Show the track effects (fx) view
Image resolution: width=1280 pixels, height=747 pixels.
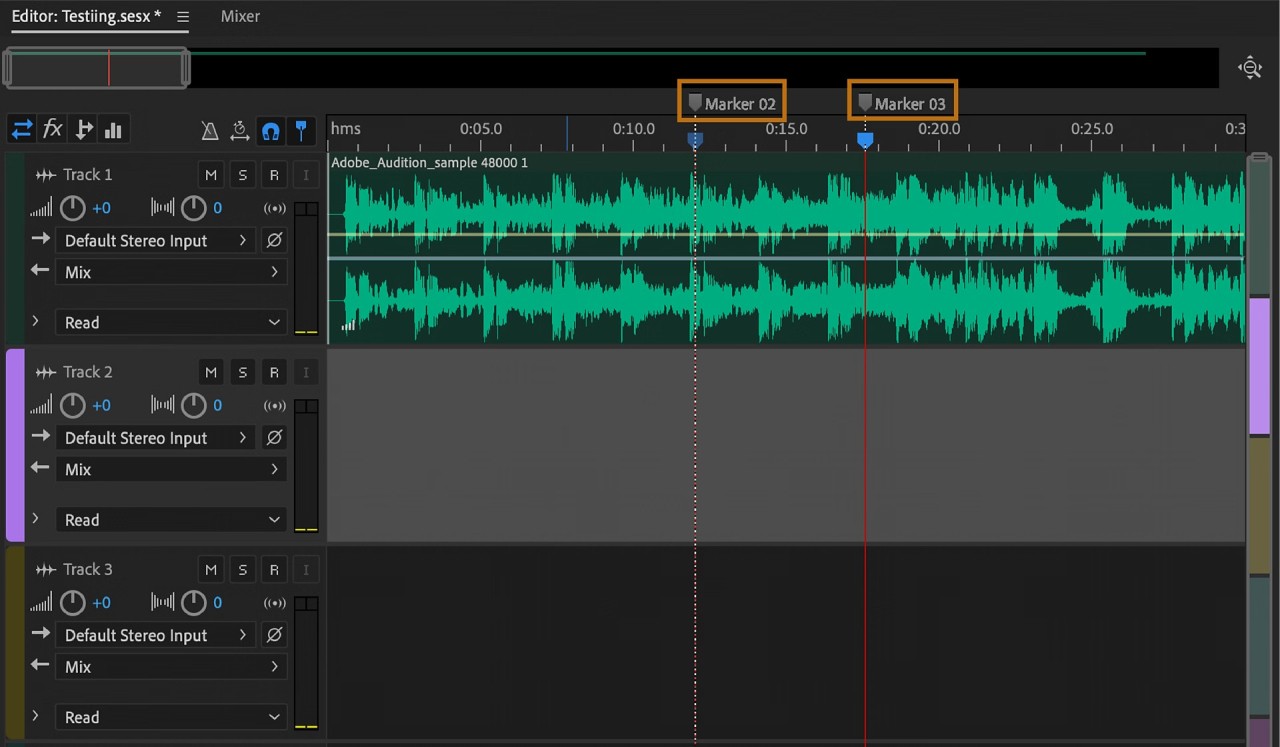click(52, 130)
